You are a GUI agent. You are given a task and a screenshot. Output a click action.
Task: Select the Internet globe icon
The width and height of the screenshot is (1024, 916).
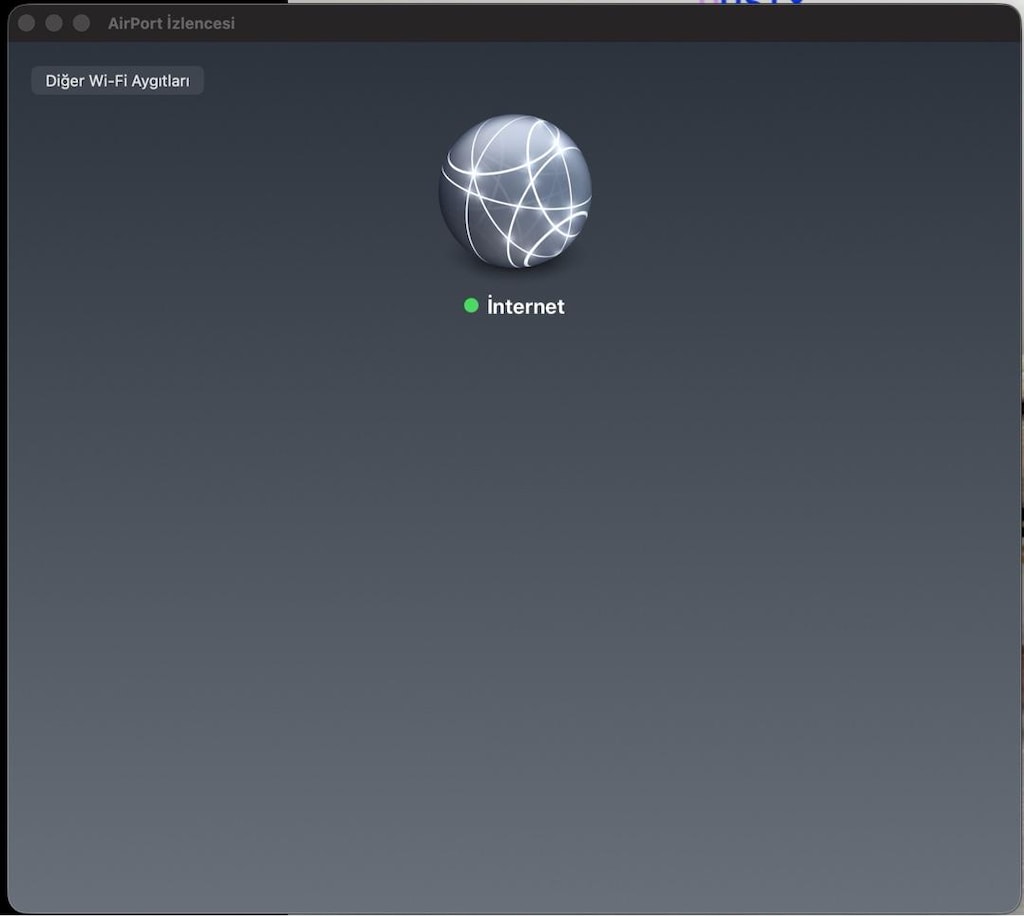coord(515,191)
